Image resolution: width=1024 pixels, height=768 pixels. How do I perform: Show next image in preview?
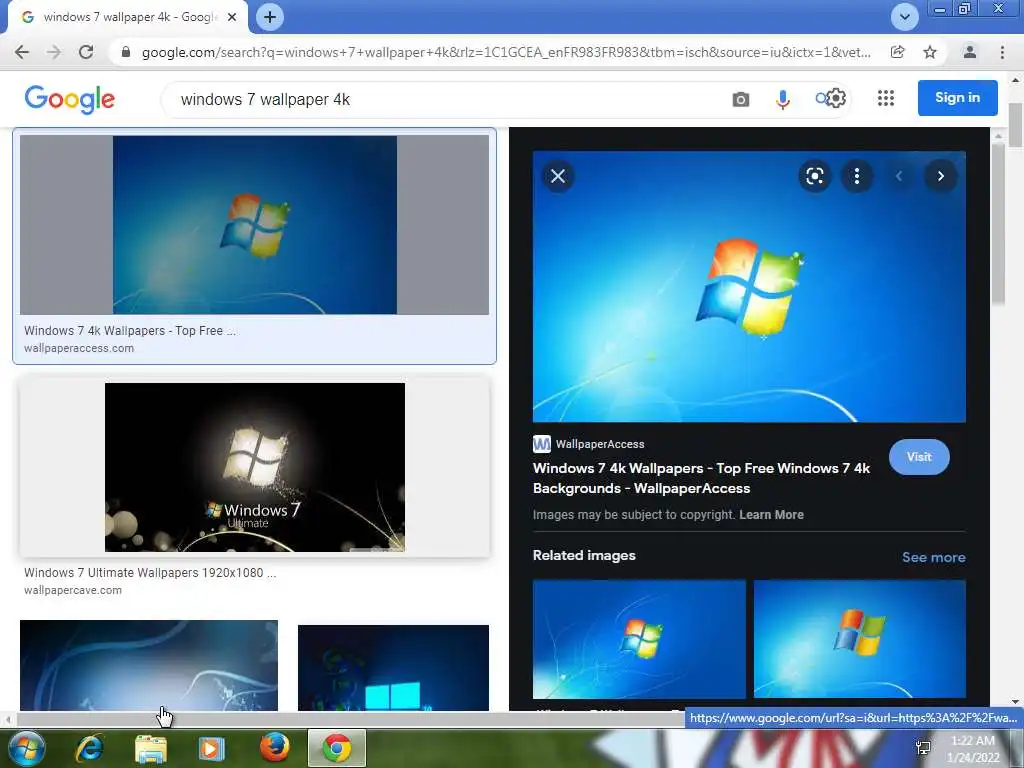click(x=940, y=176)
